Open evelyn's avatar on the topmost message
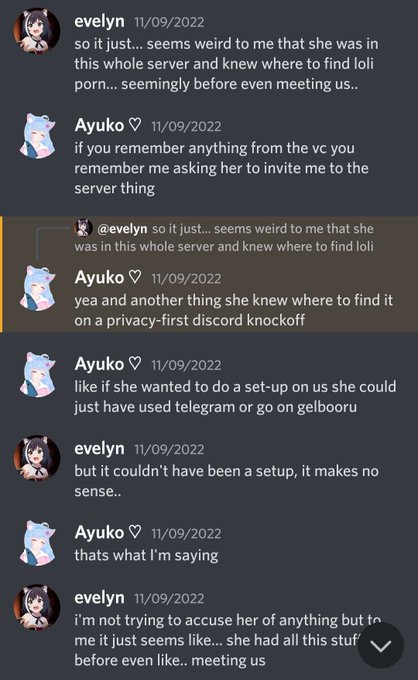The image size is (418, 680). pos(37,31)
